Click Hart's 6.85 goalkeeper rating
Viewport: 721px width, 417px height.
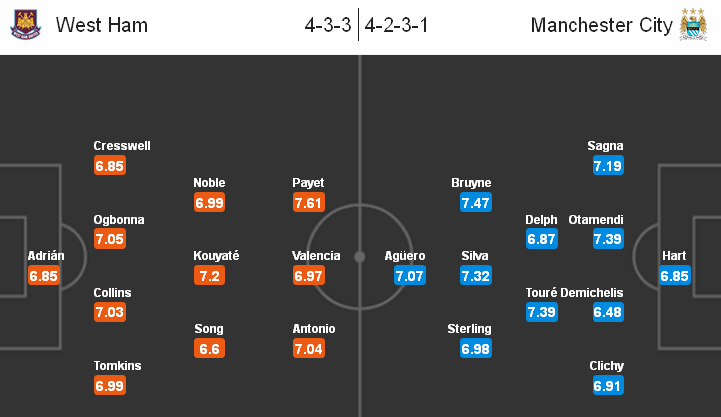tap(675, 275)
